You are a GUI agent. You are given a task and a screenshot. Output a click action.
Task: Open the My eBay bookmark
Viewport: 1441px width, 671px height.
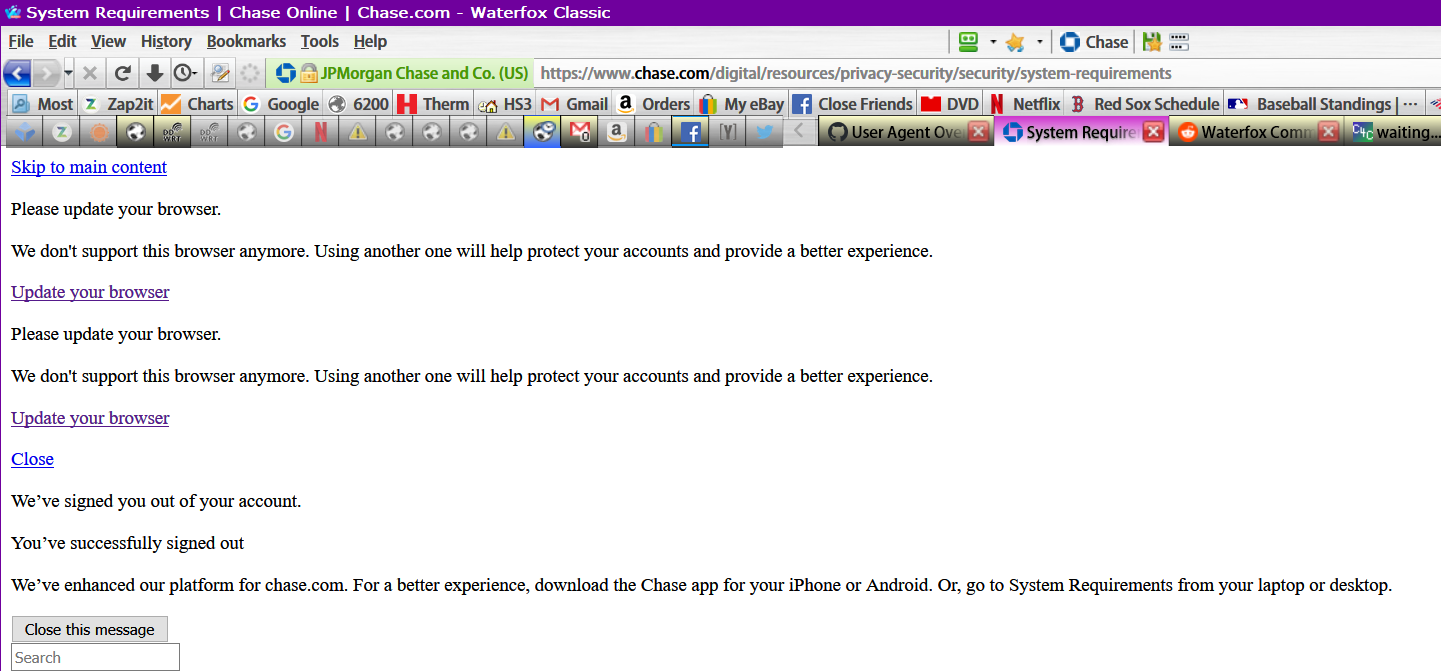(x=741, y=104)
